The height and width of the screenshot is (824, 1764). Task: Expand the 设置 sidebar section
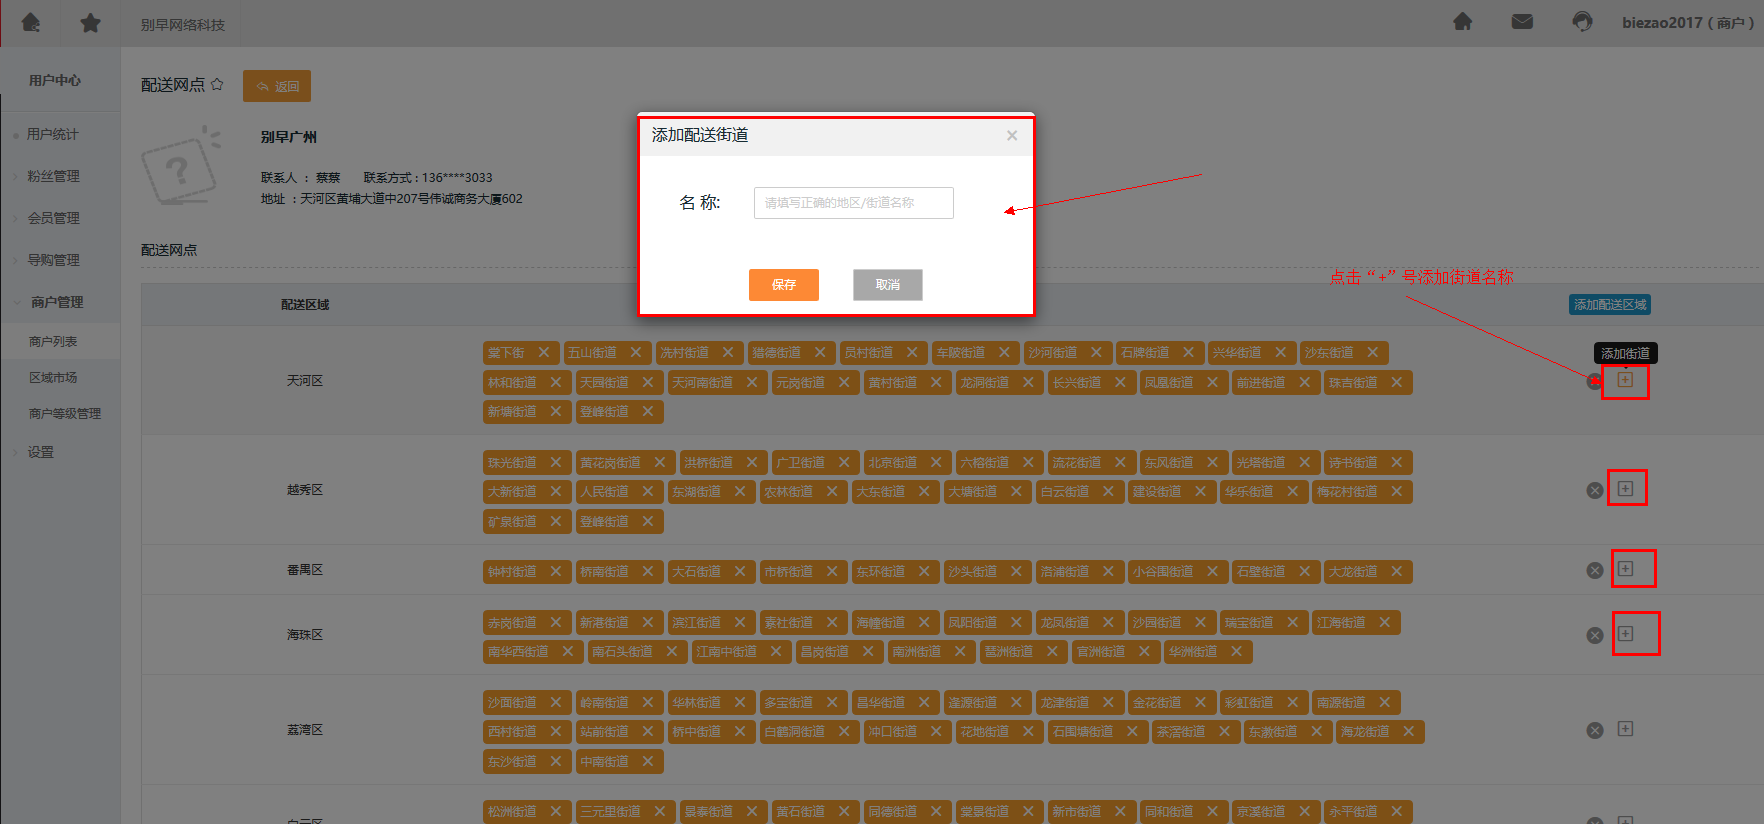point(41,452)
